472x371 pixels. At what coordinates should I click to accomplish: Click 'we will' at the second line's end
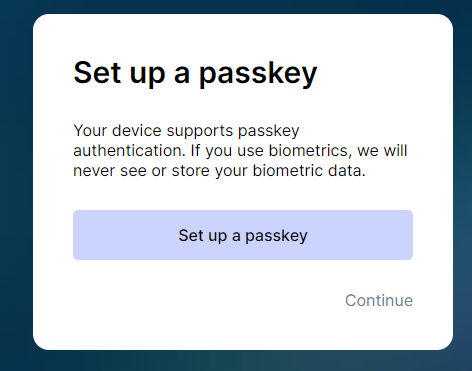(382, 151)
